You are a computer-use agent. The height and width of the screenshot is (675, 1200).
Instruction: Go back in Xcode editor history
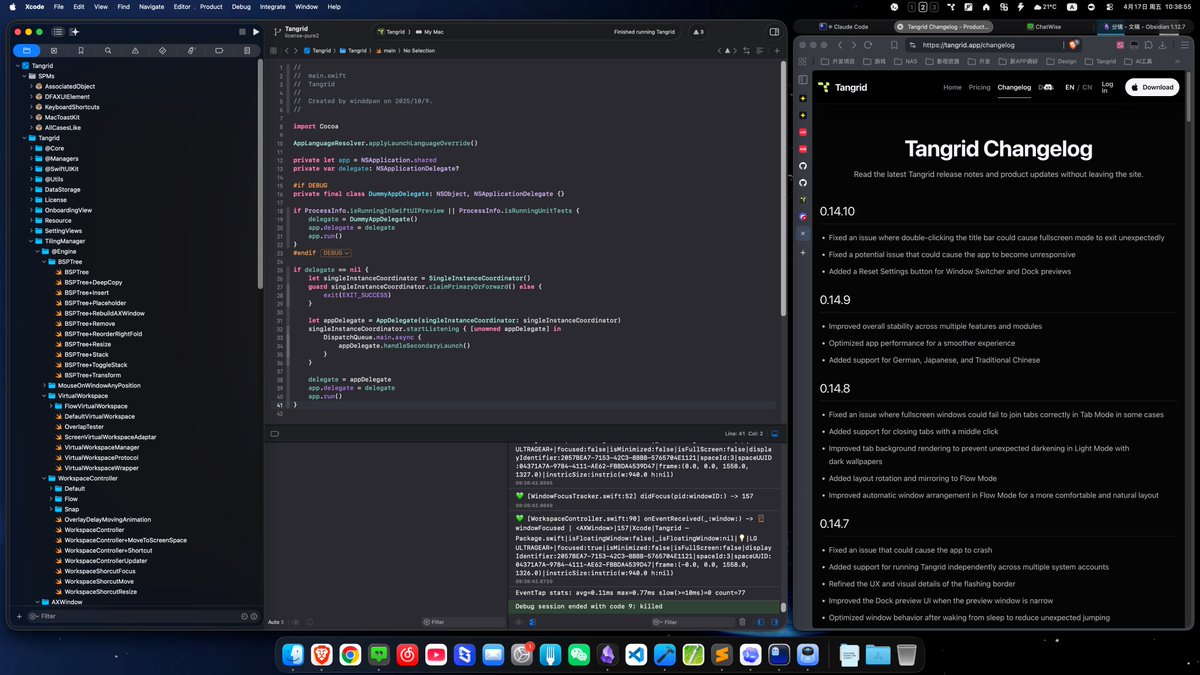click(x=287, y=50)
